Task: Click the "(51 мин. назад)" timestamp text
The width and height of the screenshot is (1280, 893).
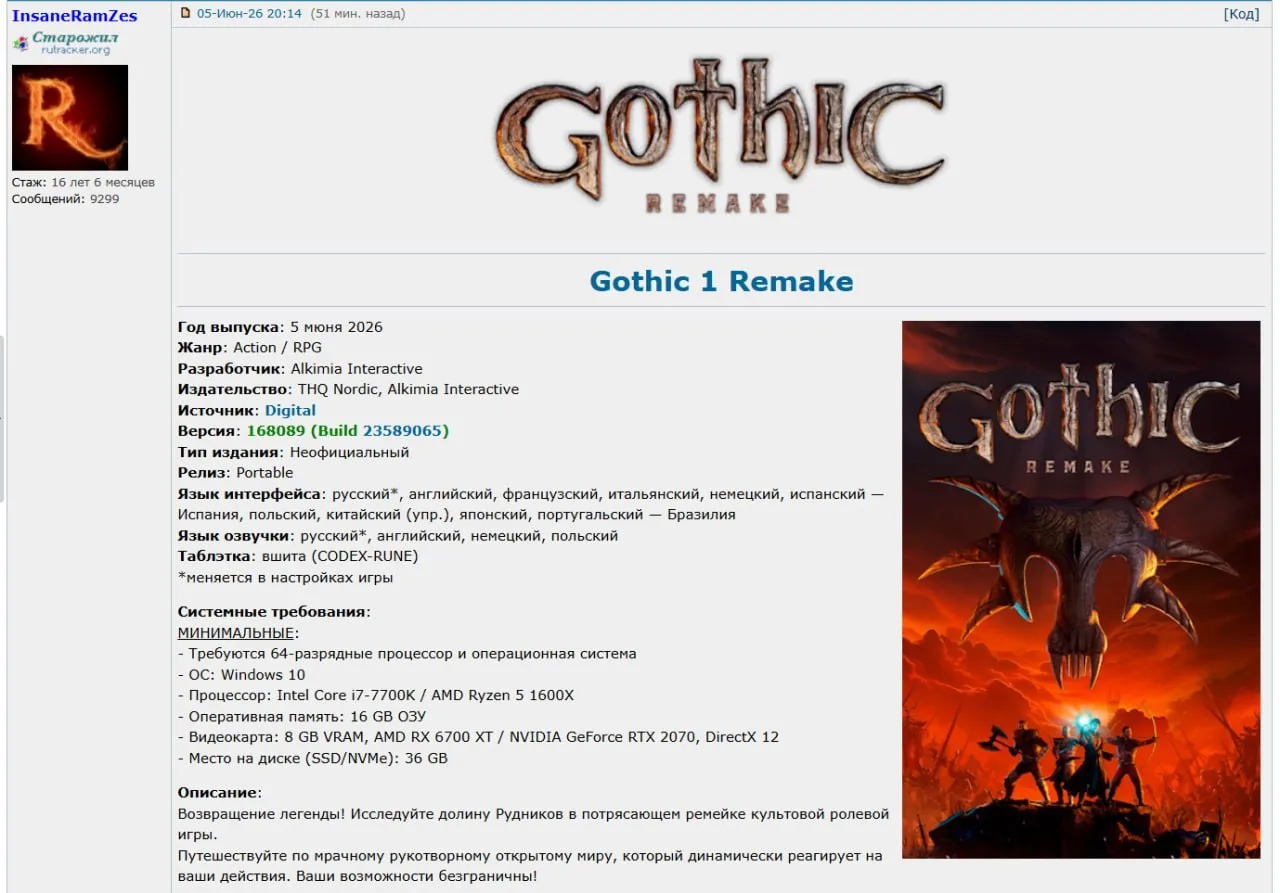Action: point(358,14)
